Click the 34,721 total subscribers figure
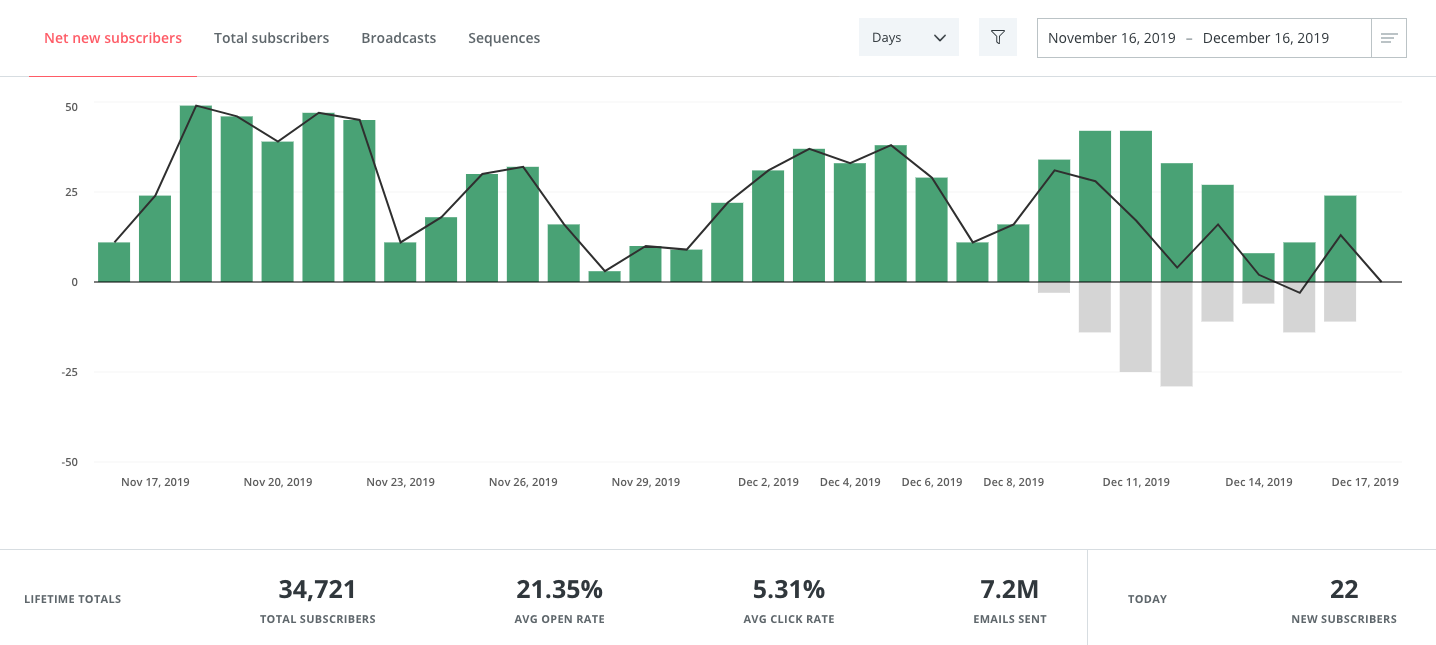Viewport: 1436px width, 645px height. tap(317, 589)
